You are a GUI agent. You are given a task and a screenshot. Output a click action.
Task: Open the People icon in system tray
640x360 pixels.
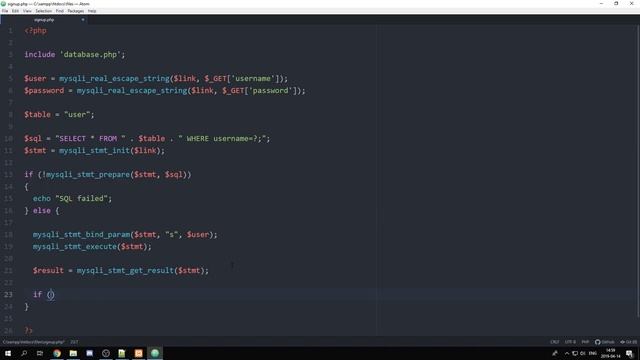coord(555,353)
